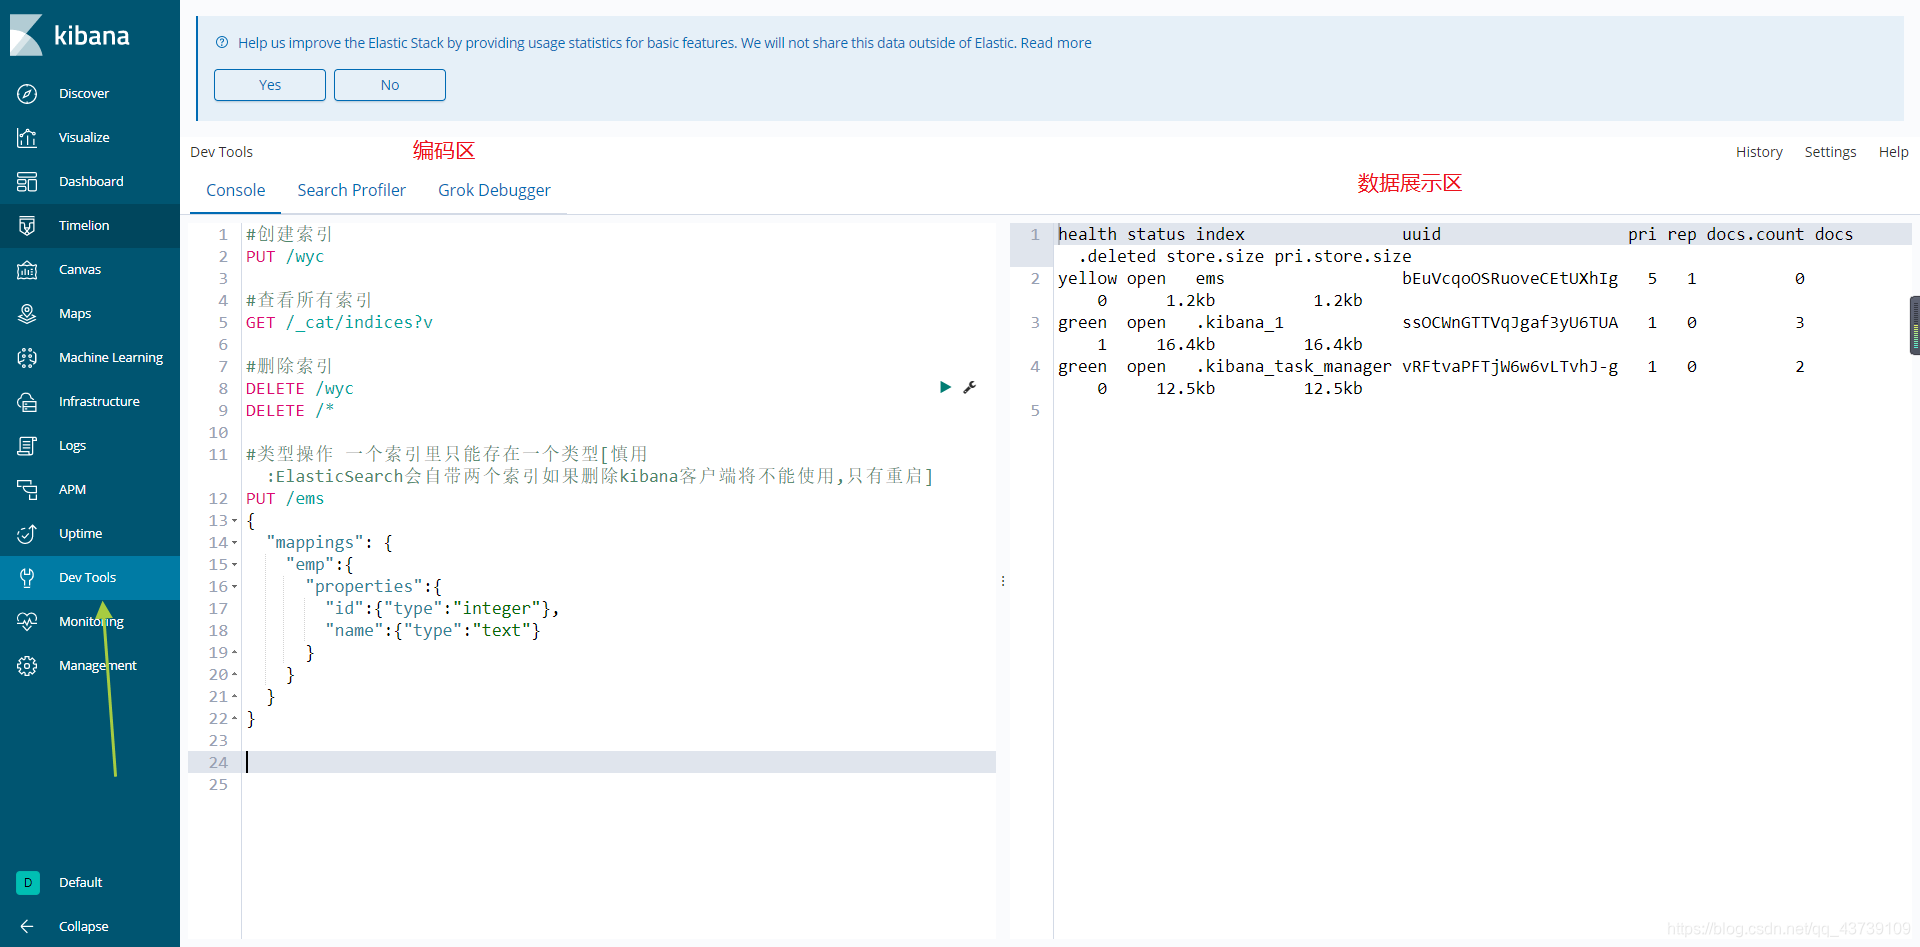Open the Management gear icon
The image size is (1920, 947).
(27, 665)
